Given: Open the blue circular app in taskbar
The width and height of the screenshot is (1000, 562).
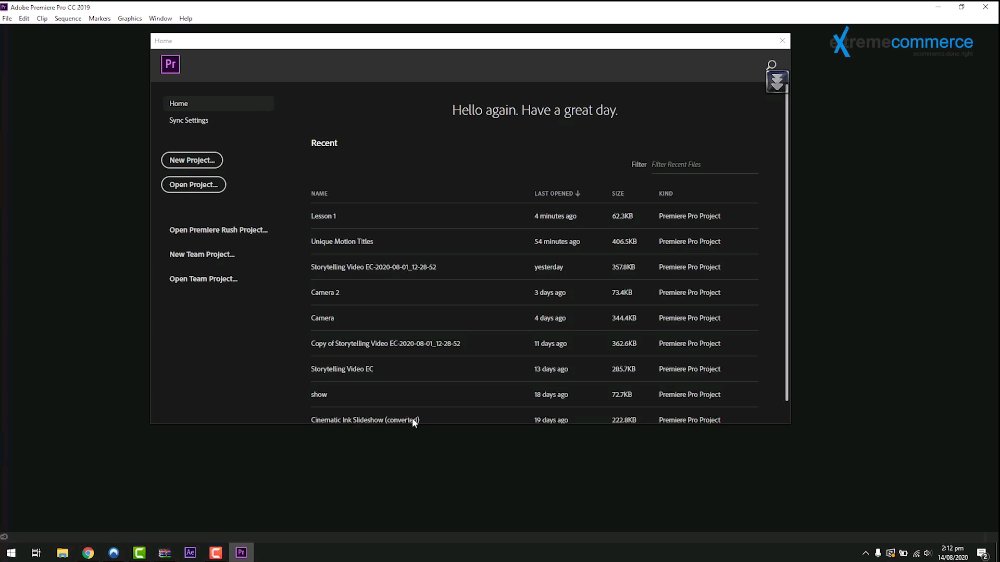Looking at the screenshot, I should click(114, 553).
